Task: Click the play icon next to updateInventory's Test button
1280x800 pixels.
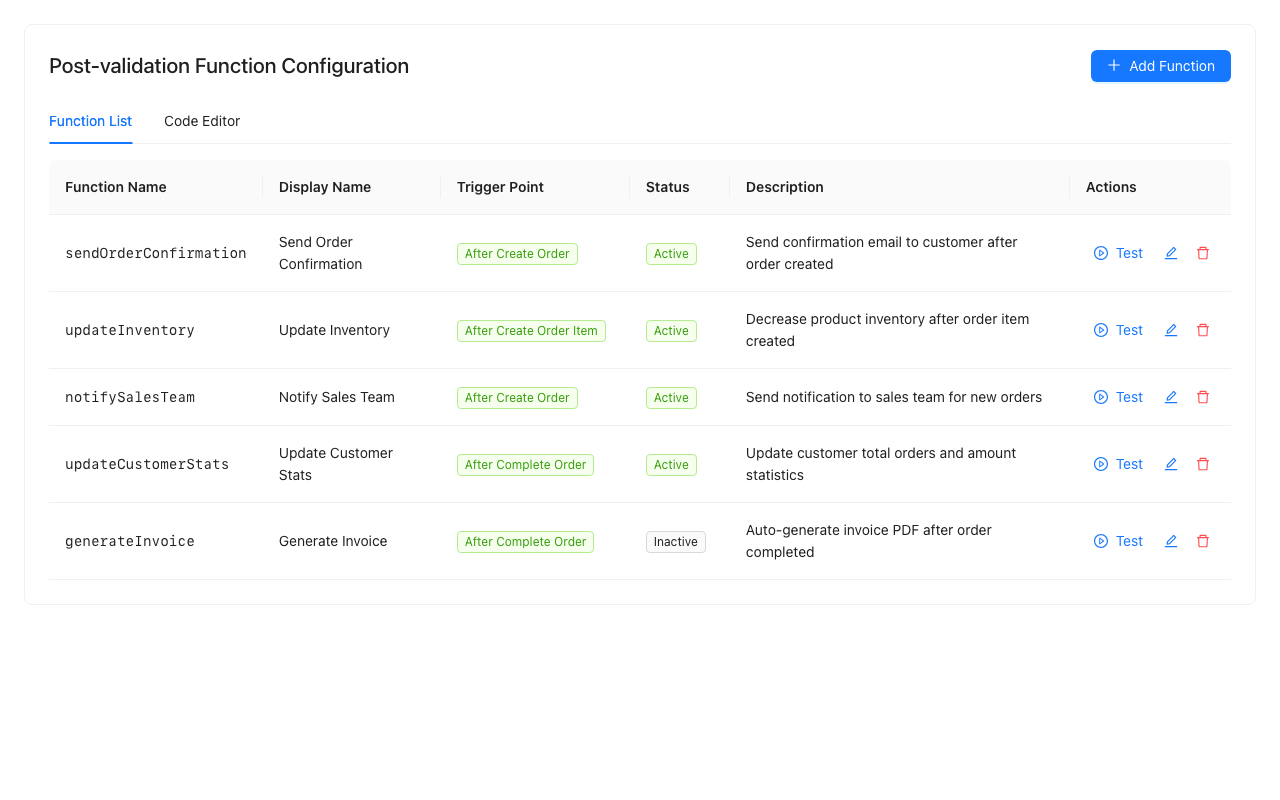Action: point(1101,330)
